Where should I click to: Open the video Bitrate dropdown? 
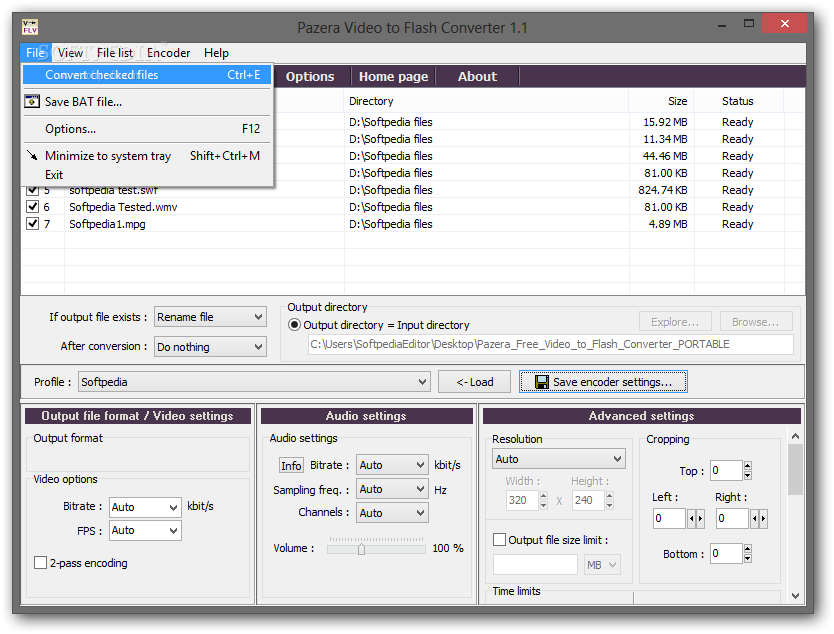[x=145, y=507]
